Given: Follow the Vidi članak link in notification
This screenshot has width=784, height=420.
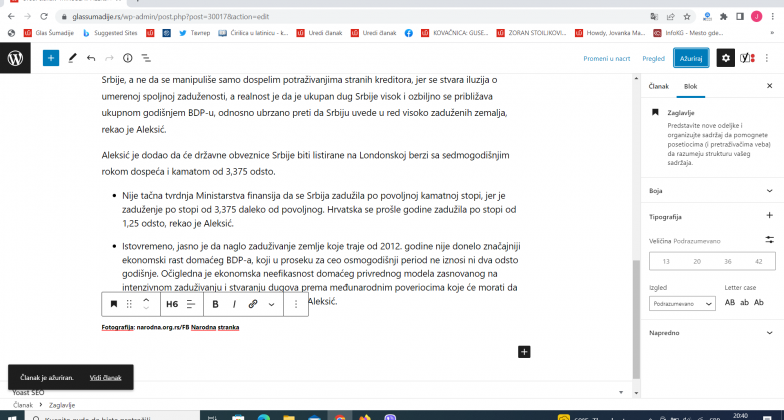Looking at the screenshot, I should pyautogui.click(x=105, y=377).
